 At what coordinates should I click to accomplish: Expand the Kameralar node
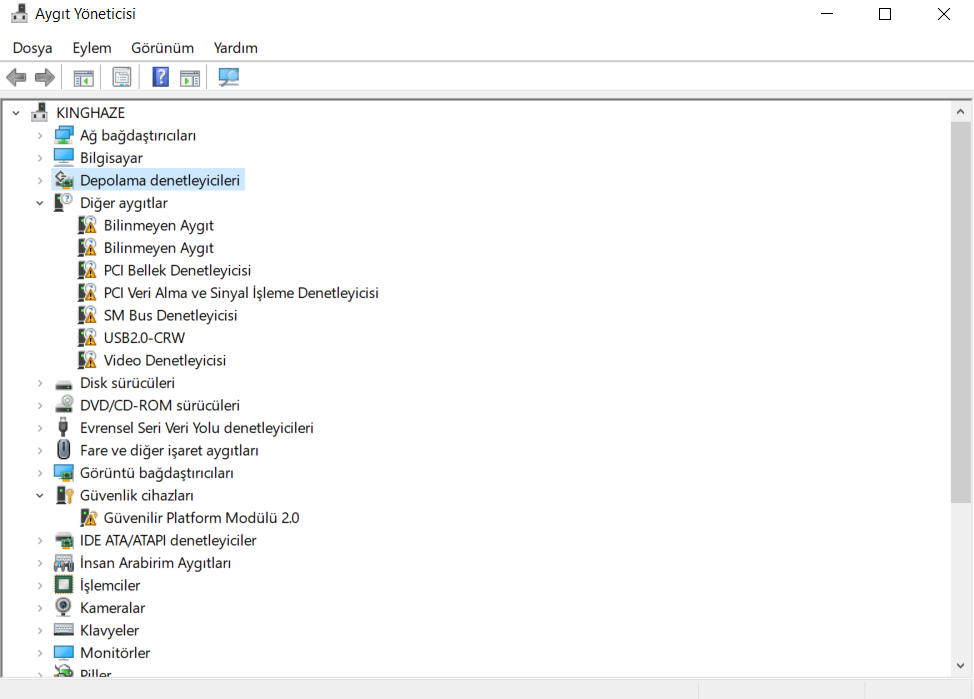pyautogui.click(x=40, y=608)
